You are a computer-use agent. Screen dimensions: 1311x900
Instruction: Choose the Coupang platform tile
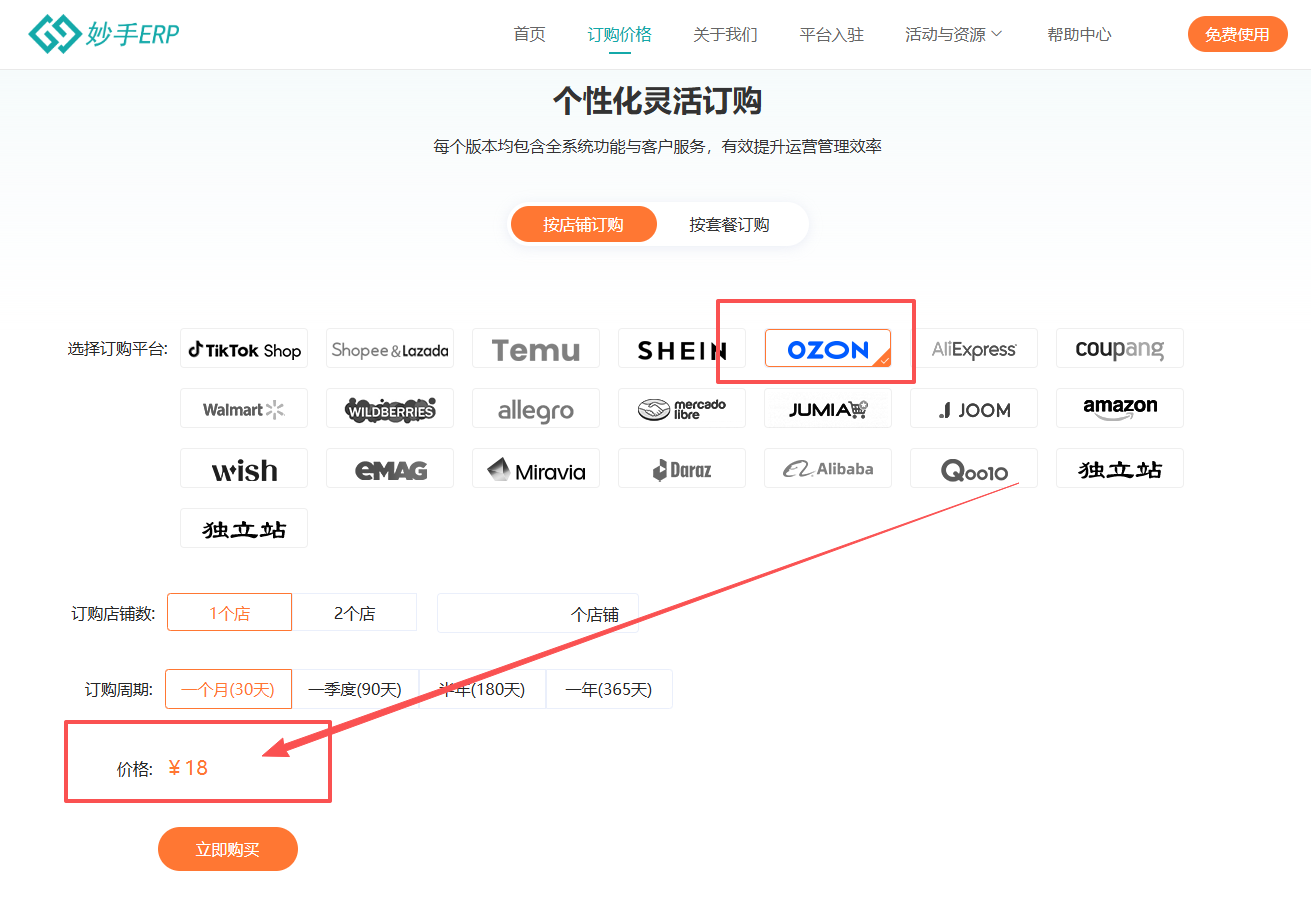click(1119, 349)
